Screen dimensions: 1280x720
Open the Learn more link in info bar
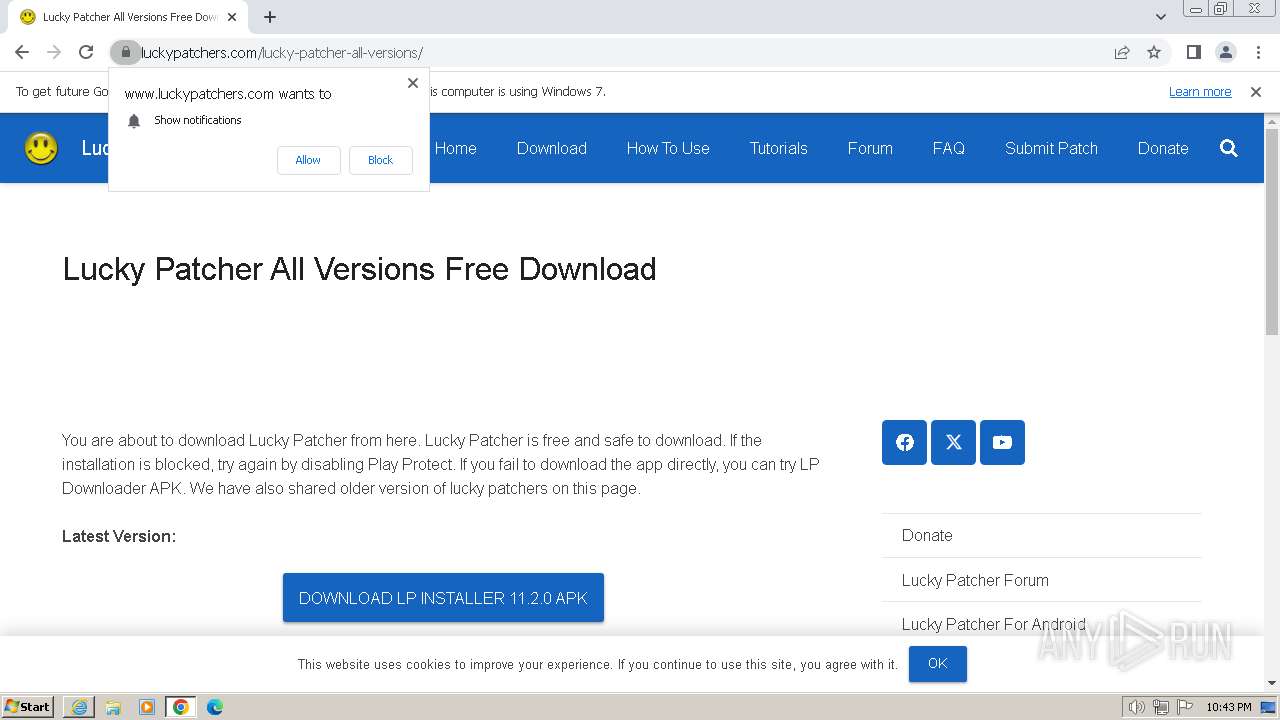(1200, 92)
